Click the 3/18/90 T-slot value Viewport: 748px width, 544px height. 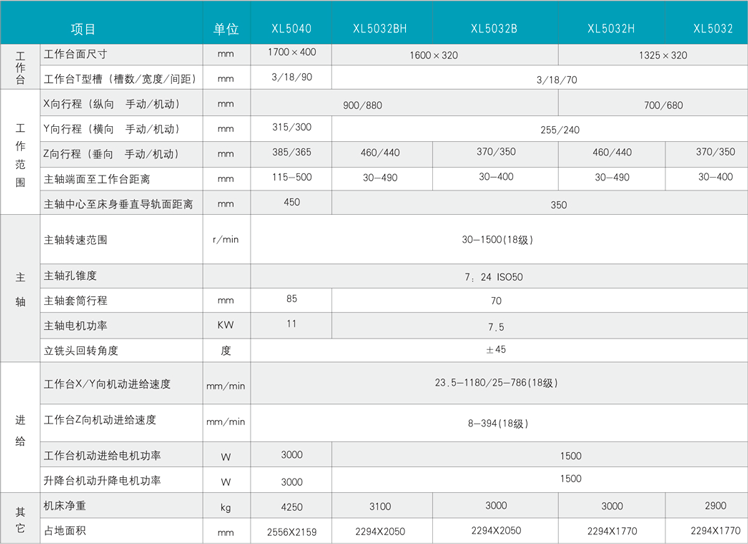(x=292, y=77)
